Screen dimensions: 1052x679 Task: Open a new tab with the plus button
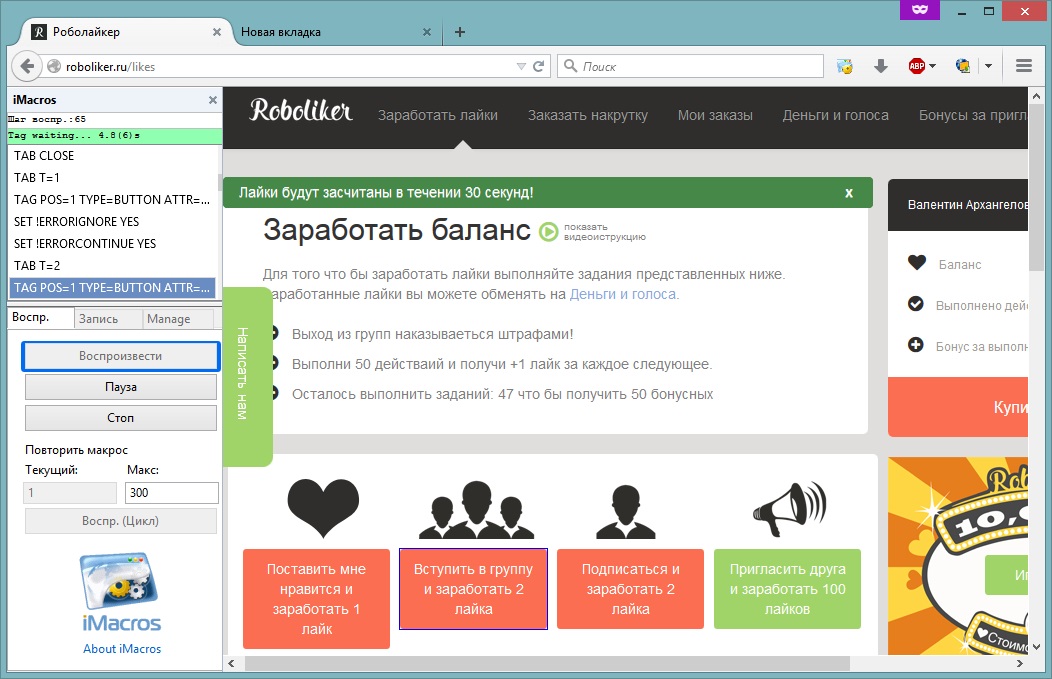460,32
